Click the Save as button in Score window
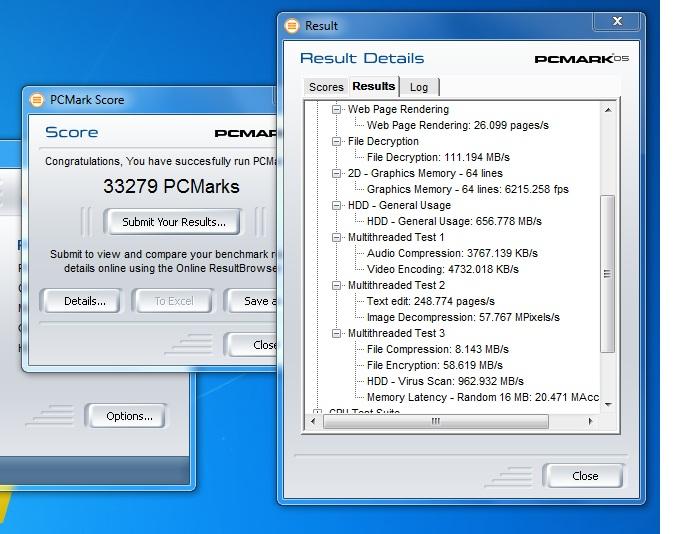 pos(251,301)
